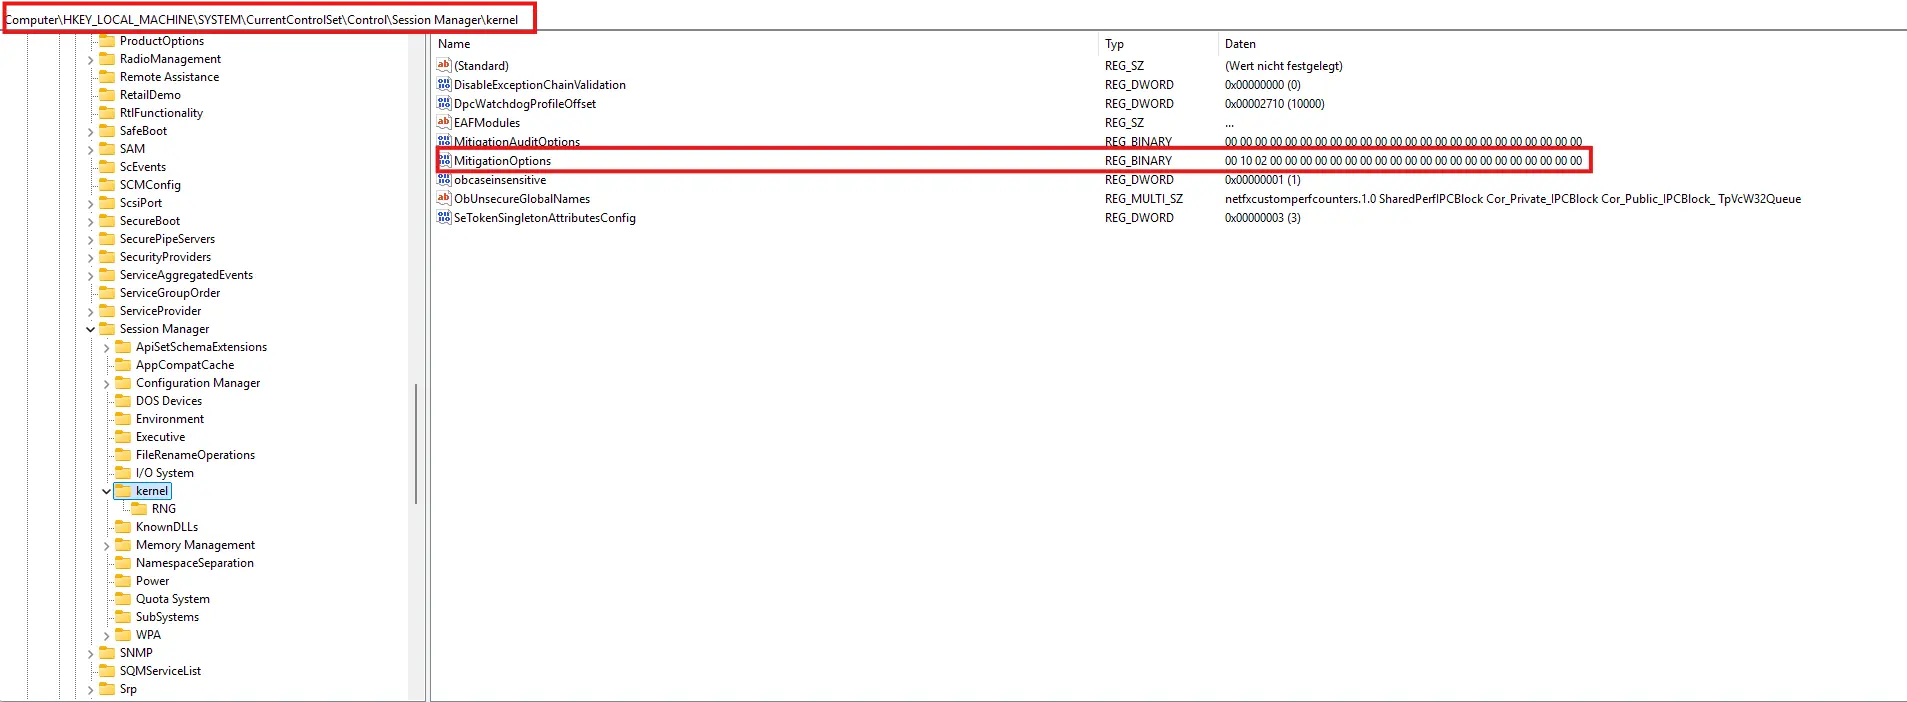Click the registry path address bar
1907x702 pixels.
[268, 20]
